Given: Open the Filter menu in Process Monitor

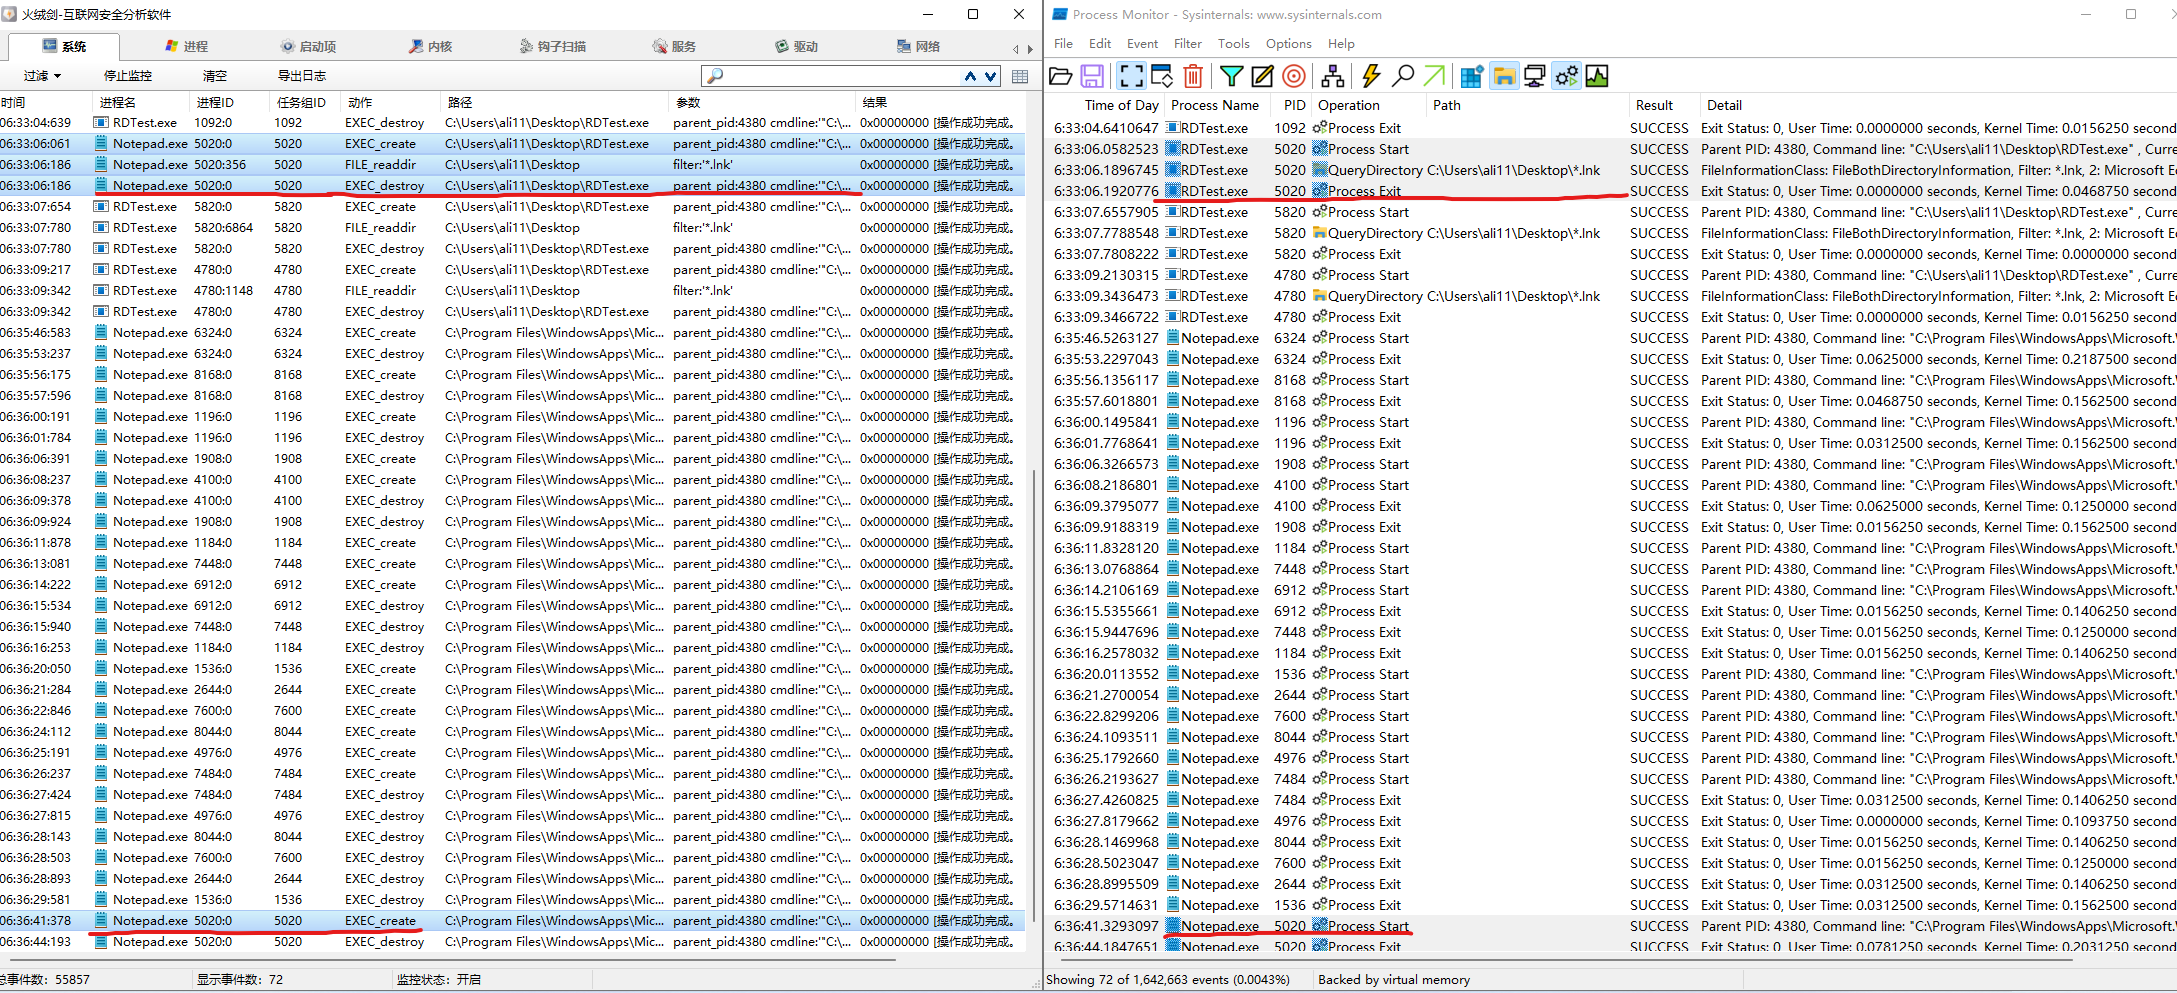Looking at the screenshot, I should pyautogui.click(x=1188, y=44).
